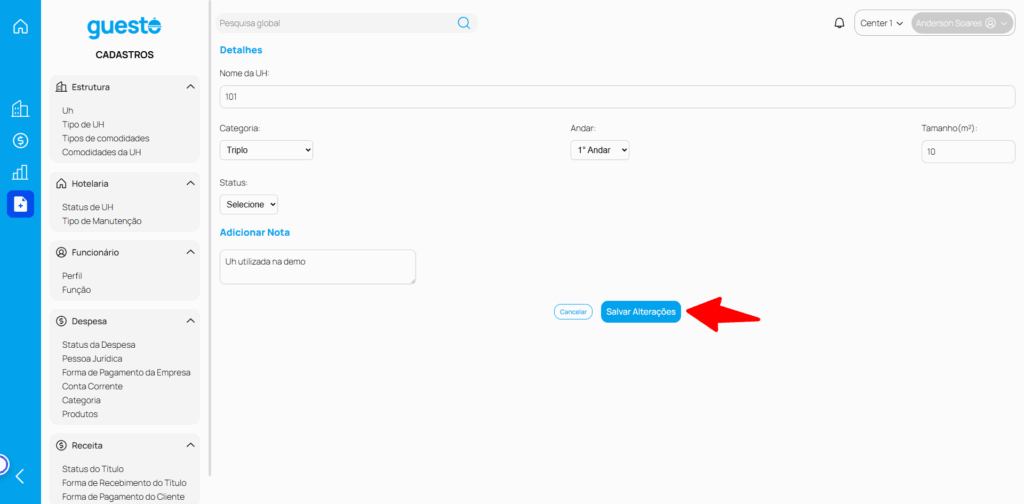1024x504 pixels.
Task: Click the Salvar Alterações button
Action: [641, 312]
